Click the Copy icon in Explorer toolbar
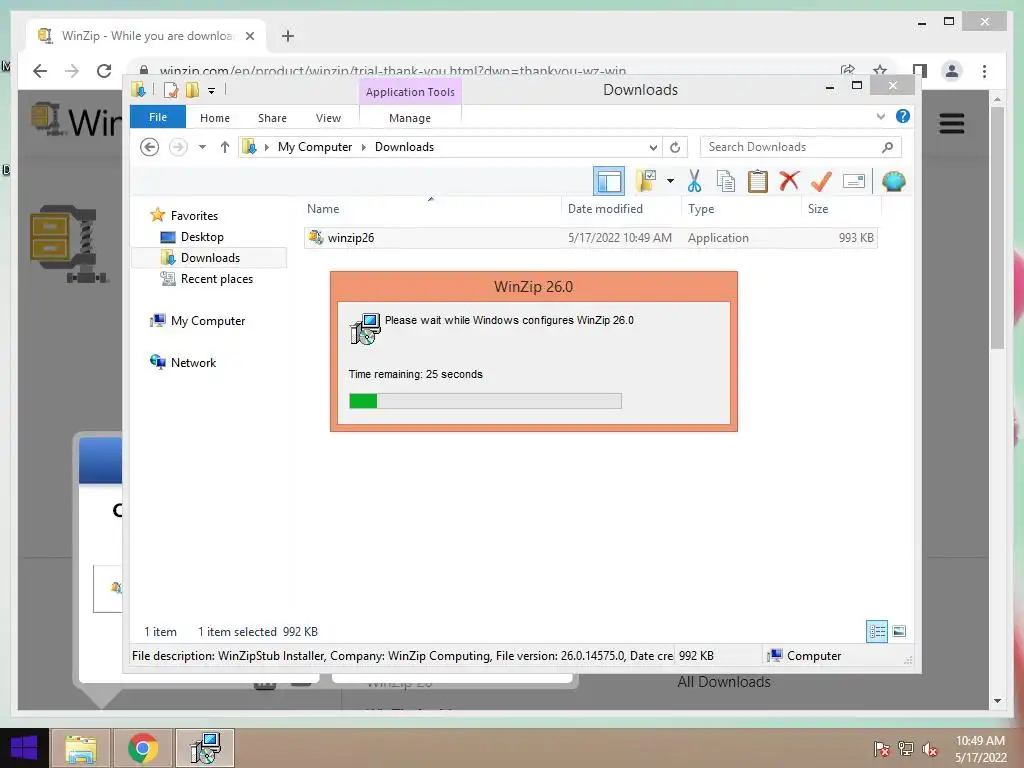The width and height of the screenshot is (1024, 768). (x=726, y=181)
